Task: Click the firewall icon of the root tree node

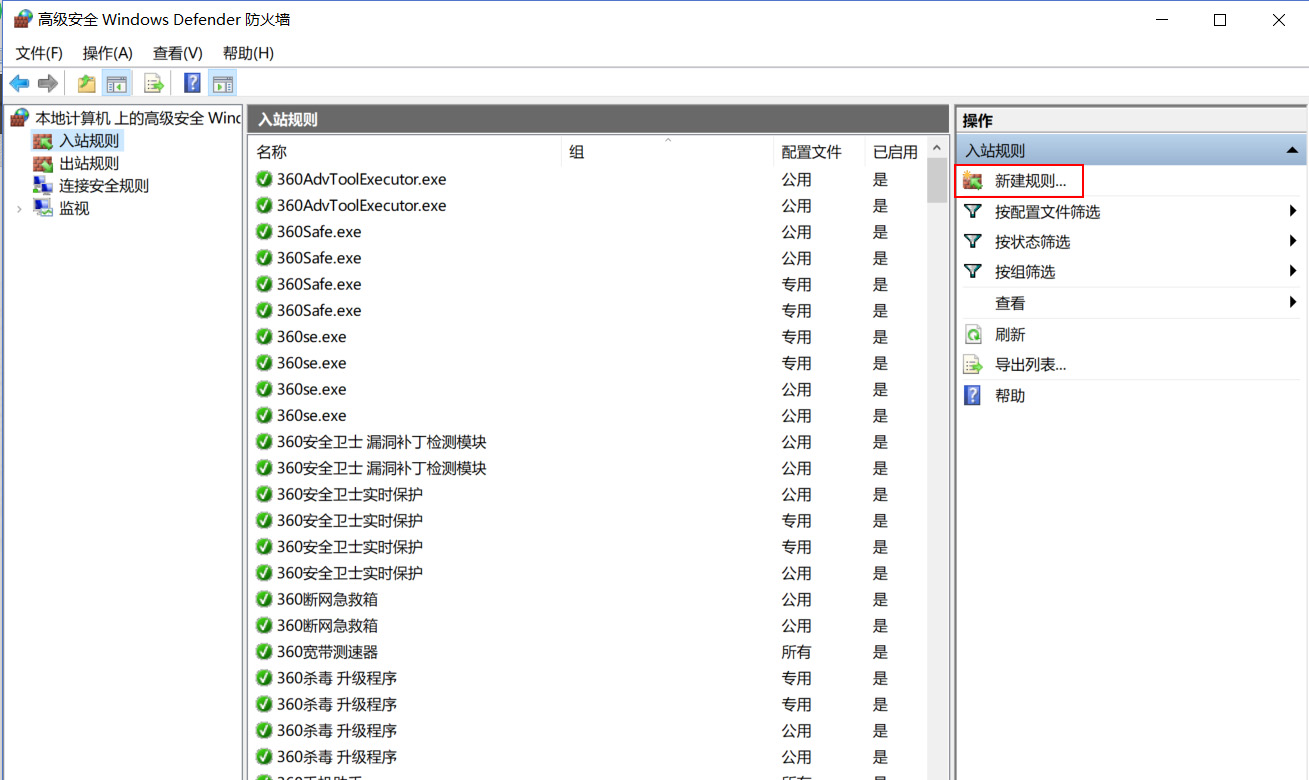Action: click(x=19, y=118)
